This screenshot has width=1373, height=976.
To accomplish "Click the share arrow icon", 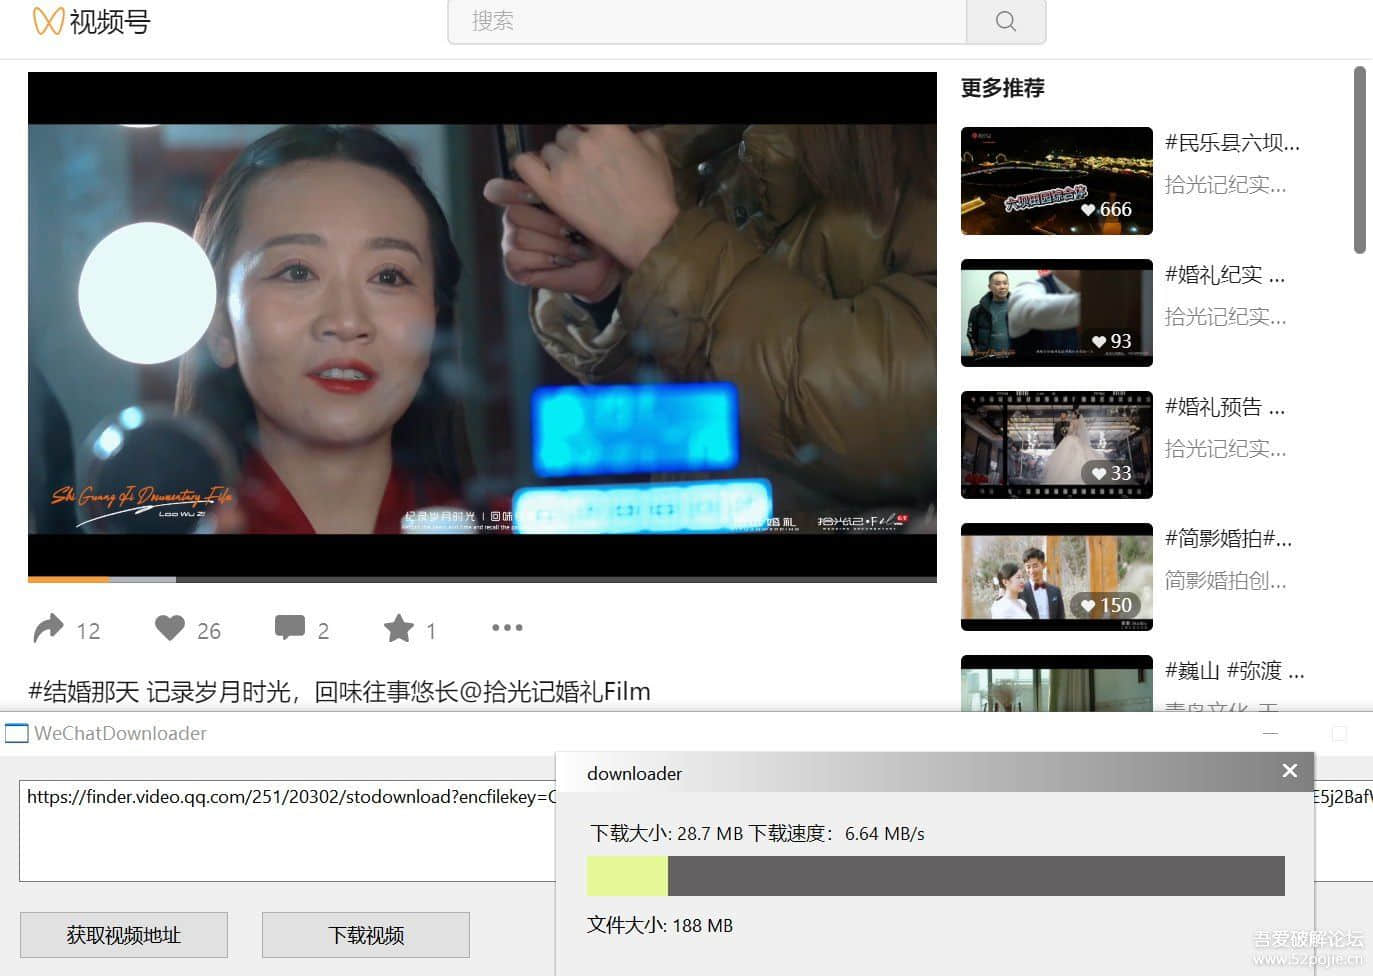I will (x=48, y=628).
